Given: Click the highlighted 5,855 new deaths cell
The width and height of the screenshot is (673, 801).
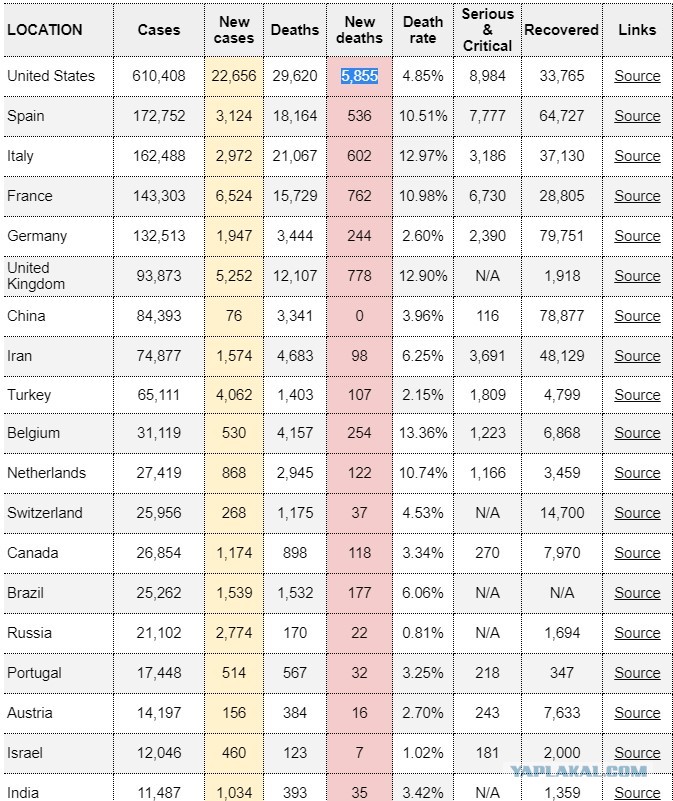Looking at the screenshot, I should coord(359,76).
